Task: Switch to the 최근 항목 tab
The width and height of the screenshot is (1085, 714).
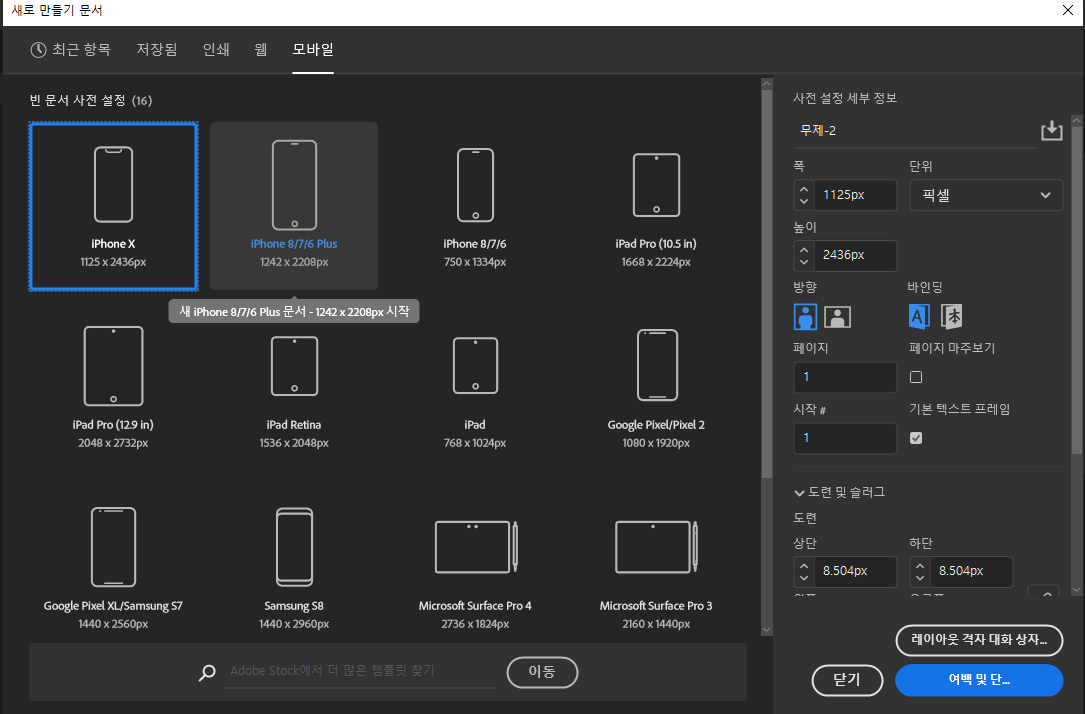Action: coord(71,50)
